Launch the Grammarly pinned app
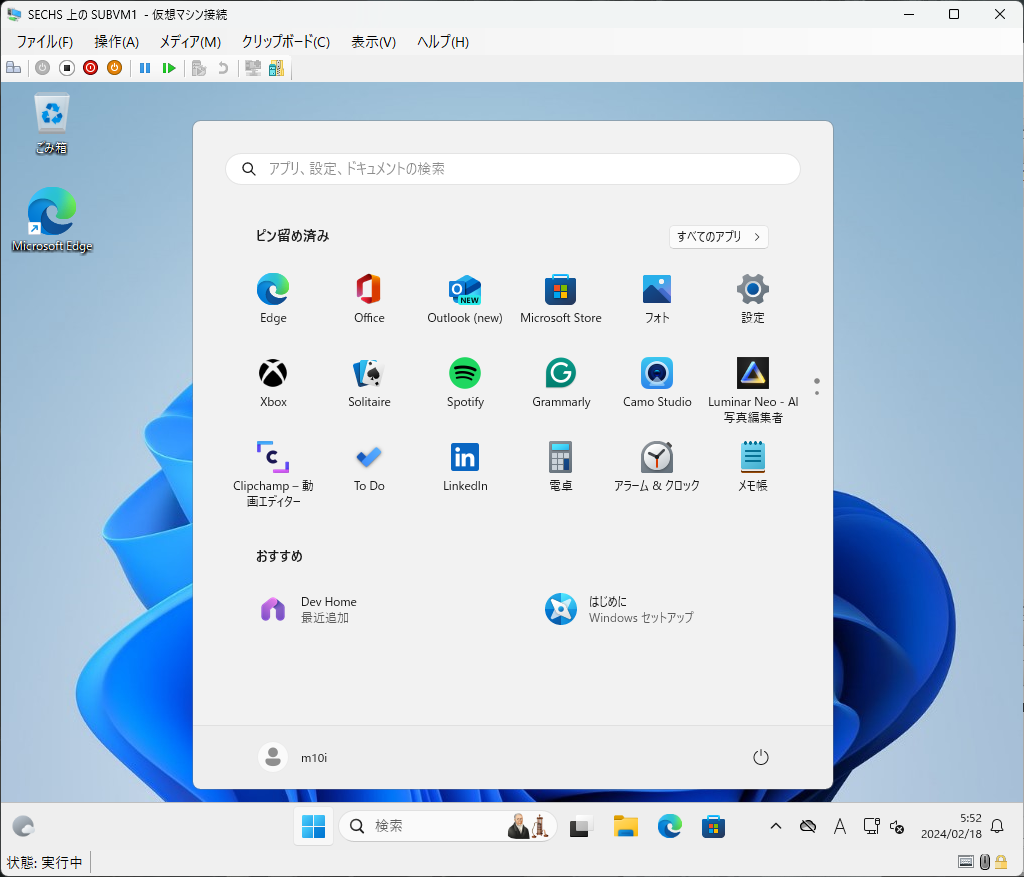The image size is (1024, 877). tap(560, 383)
